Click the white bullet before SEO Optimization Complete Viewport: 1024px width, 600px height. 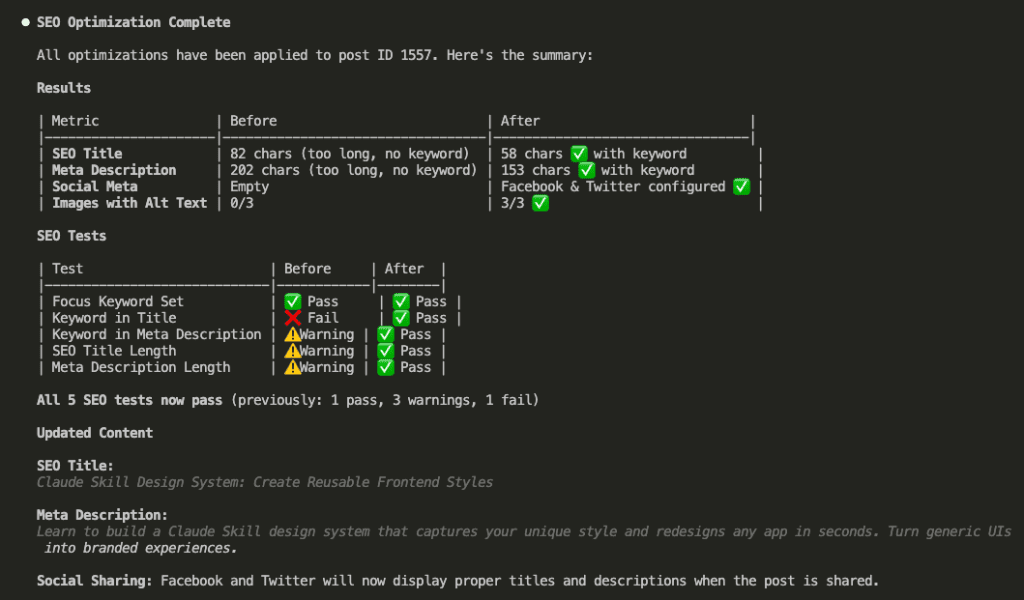(25, 22)
